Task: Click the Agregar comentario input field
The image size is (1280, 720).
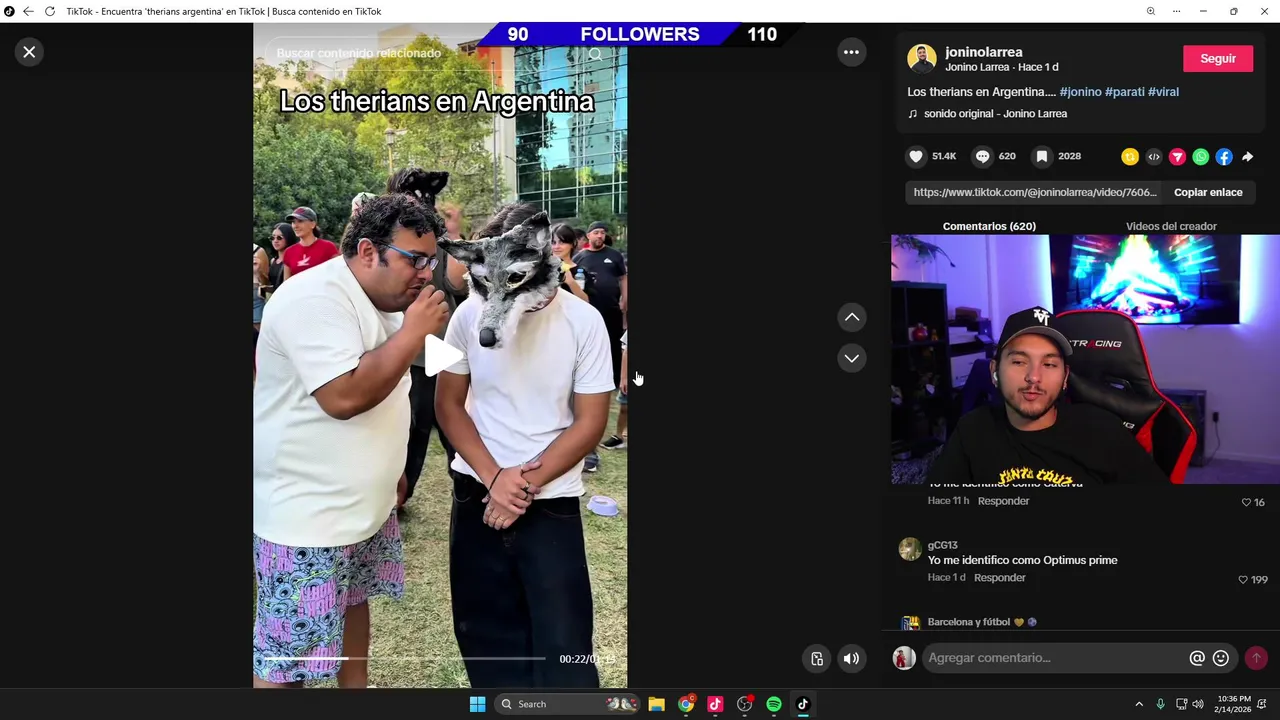Action: (1053, 658)
